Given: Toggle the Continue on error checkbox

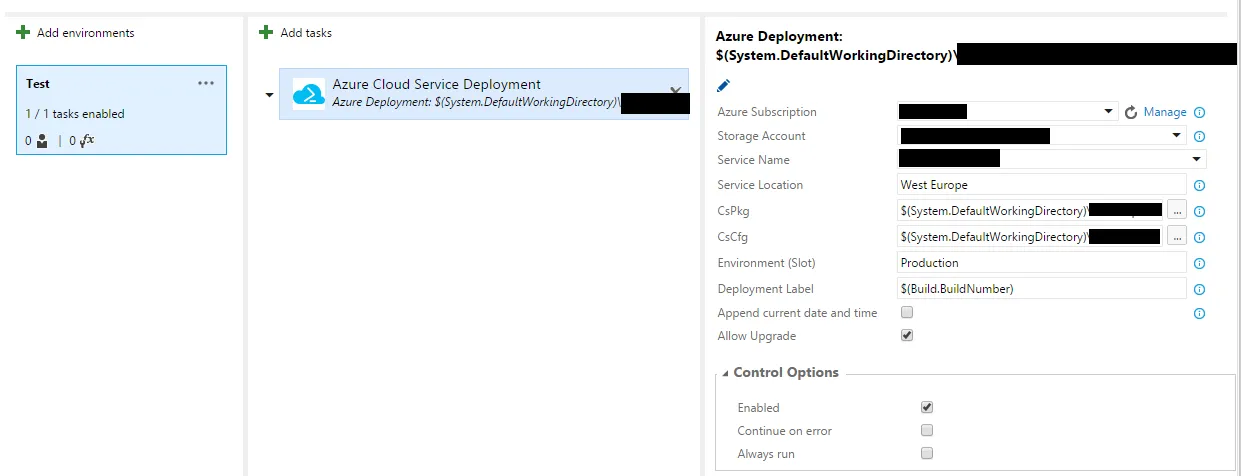Looking at the screenshot, I should (x=927, y=431).
